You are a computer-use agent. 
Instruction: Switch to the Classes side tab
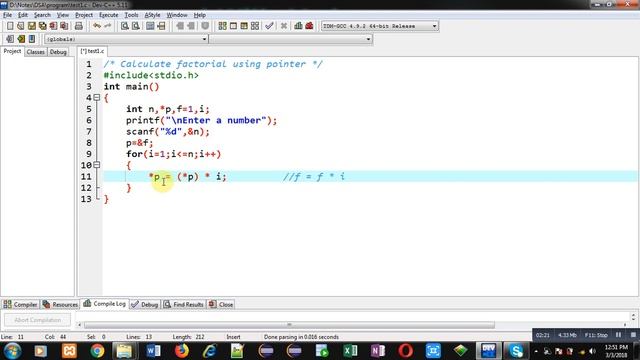[x=36, y=52]
